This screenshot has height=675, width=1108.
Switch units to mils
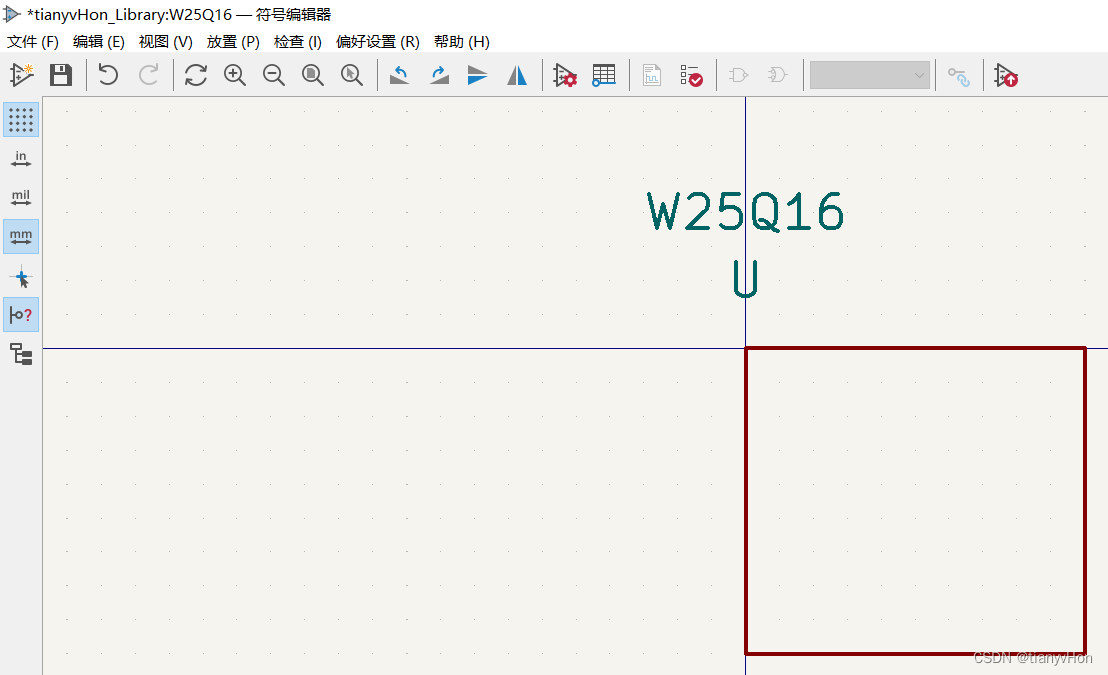21,197
